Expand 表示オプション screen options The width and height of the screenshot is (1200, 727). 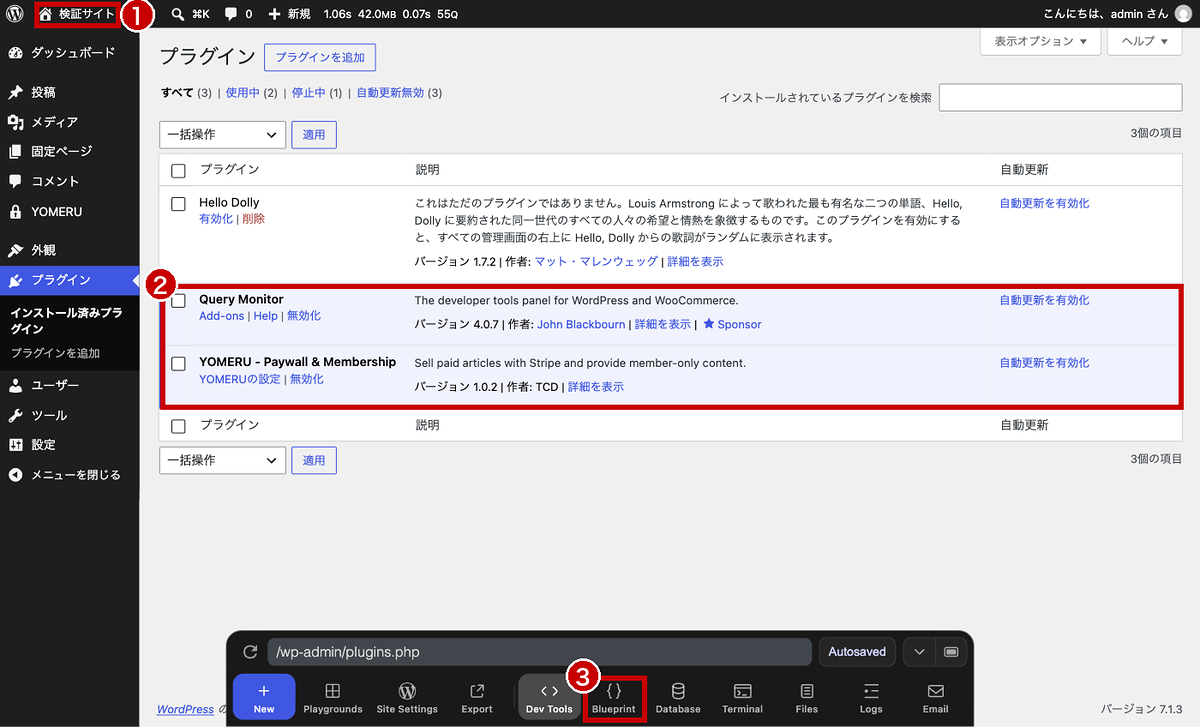[x=1040, y=41]
